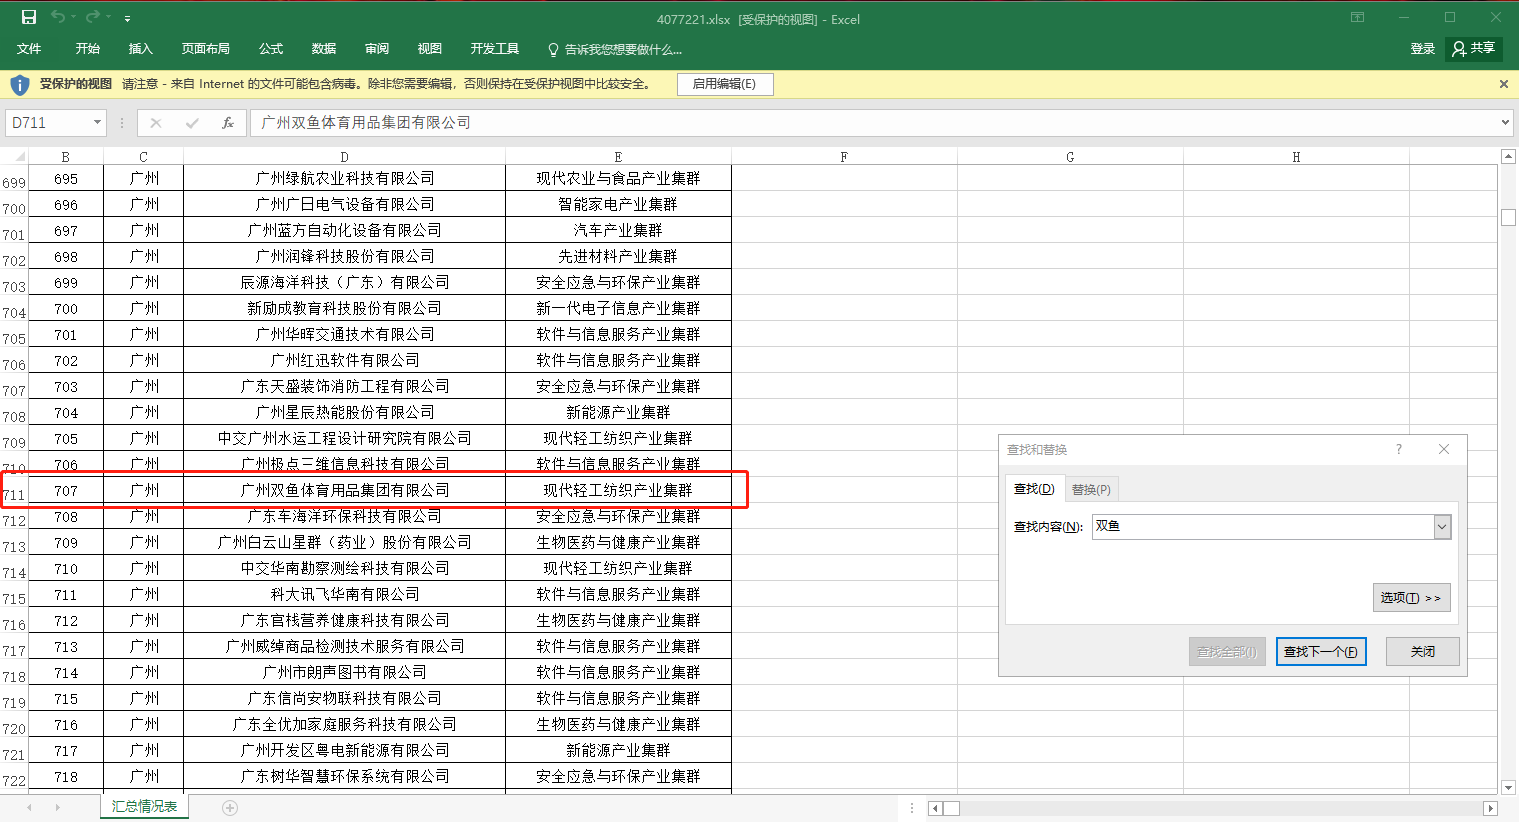Viewport: 1519px width, 822px height.
Task: Click cell 广州双鱼体育用品集团有限公司
Action: coord(344,490)
